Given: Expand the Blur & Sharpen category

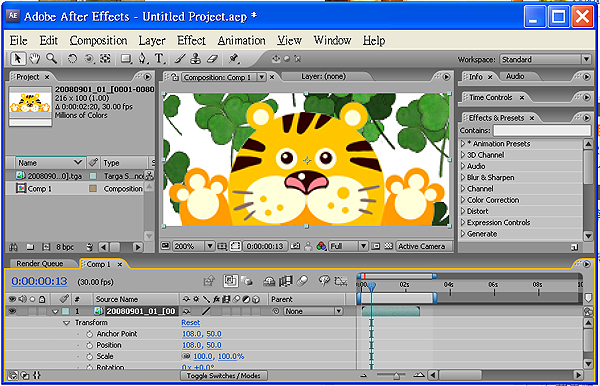Looking at the screenshot, I should (463, 178).
